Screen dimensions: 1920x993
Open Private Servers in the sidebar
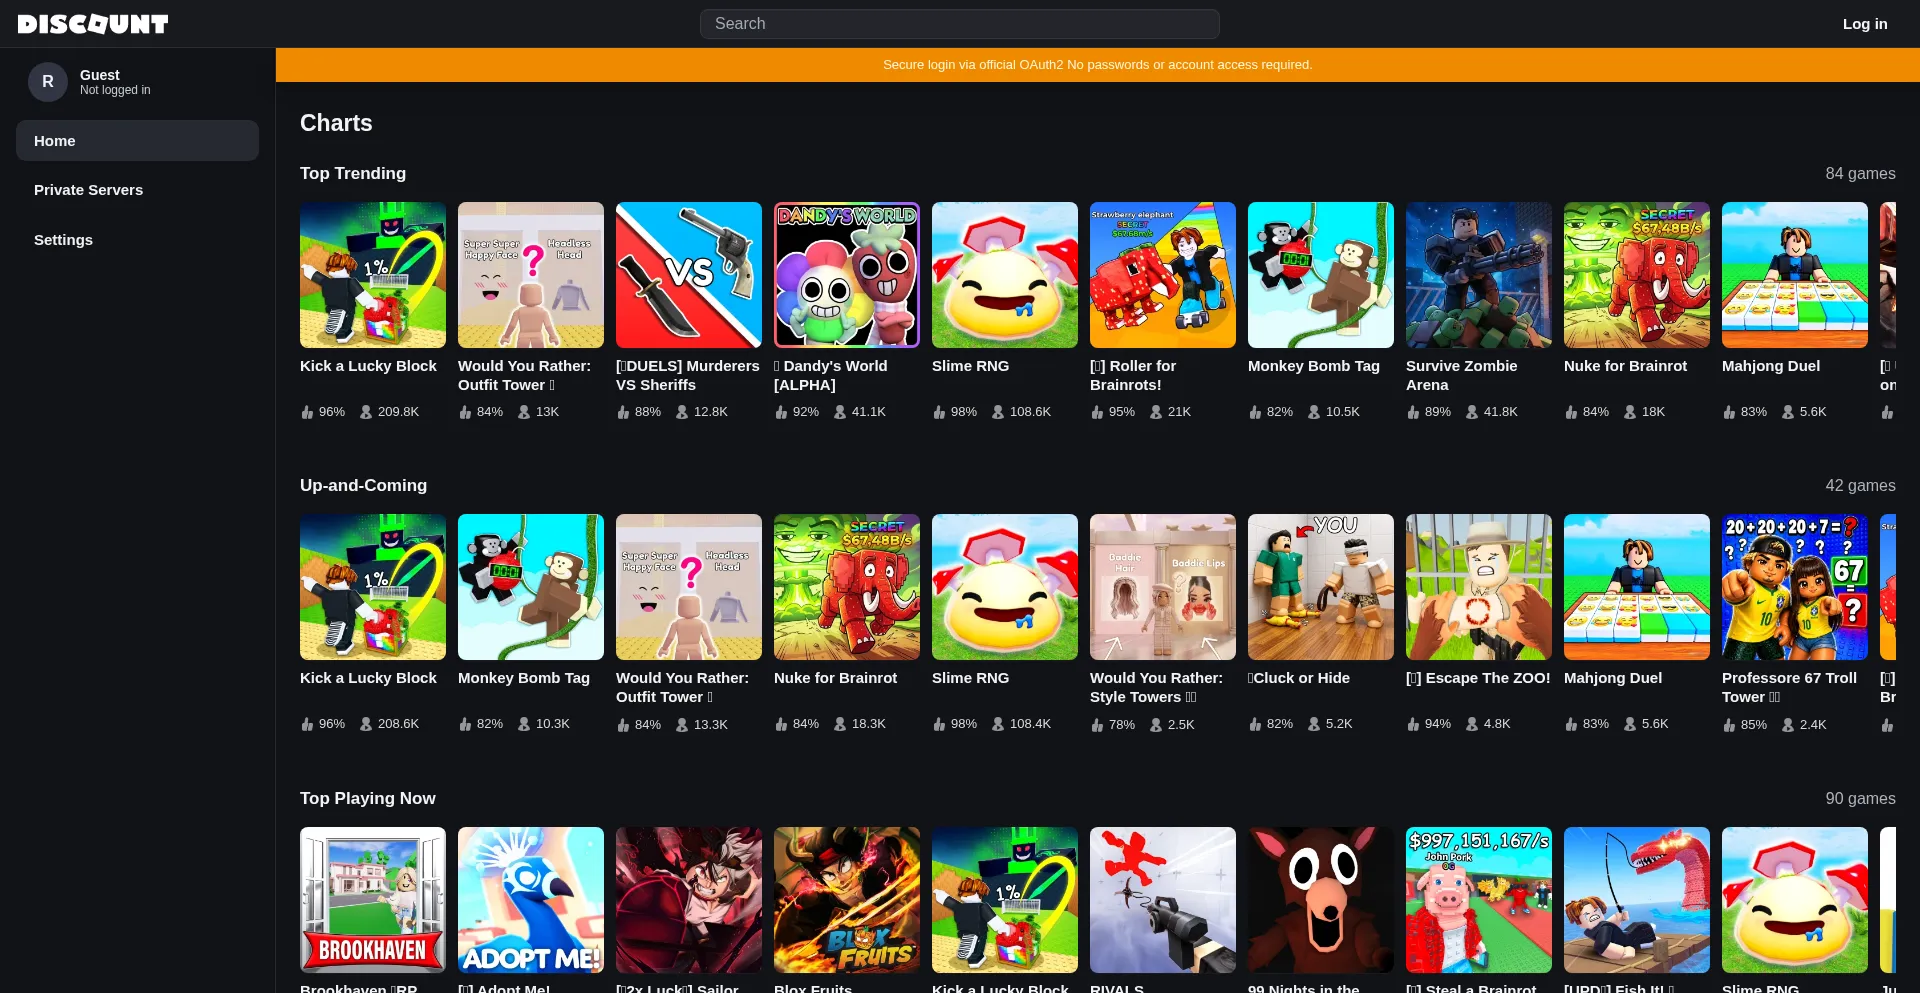(x=137, y=190)
